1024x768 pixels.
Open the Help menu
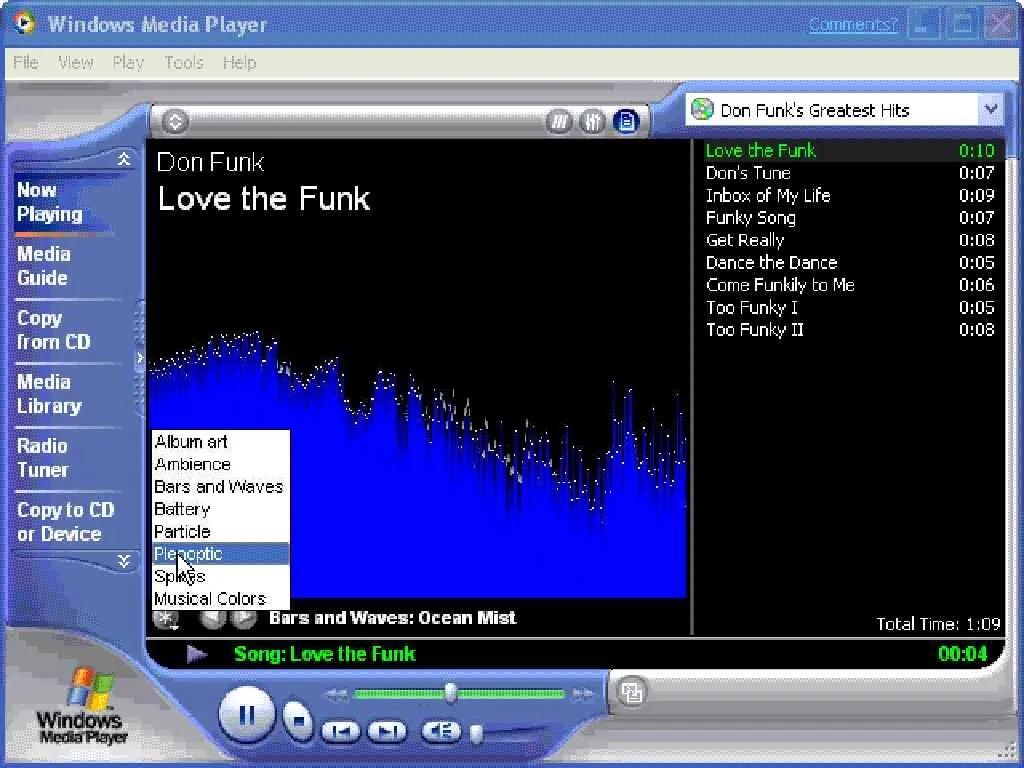click(240, 63)
